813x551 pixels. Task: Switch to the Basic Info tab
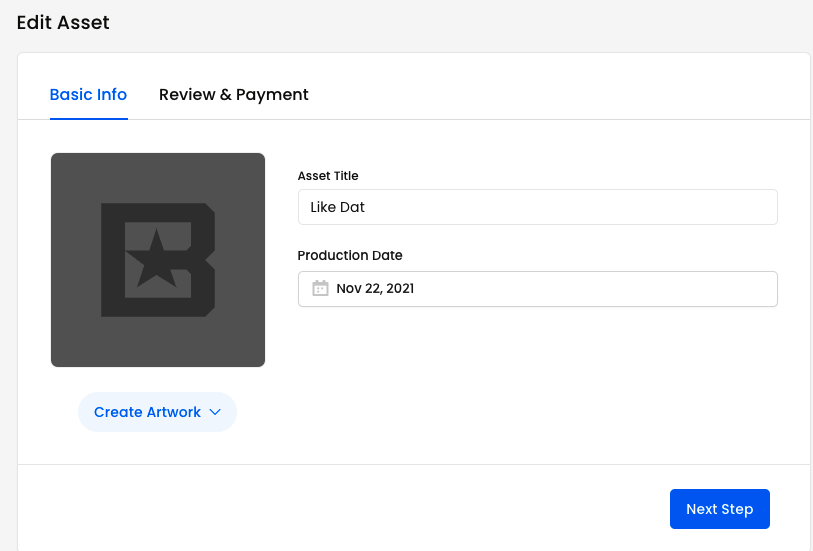88,95
